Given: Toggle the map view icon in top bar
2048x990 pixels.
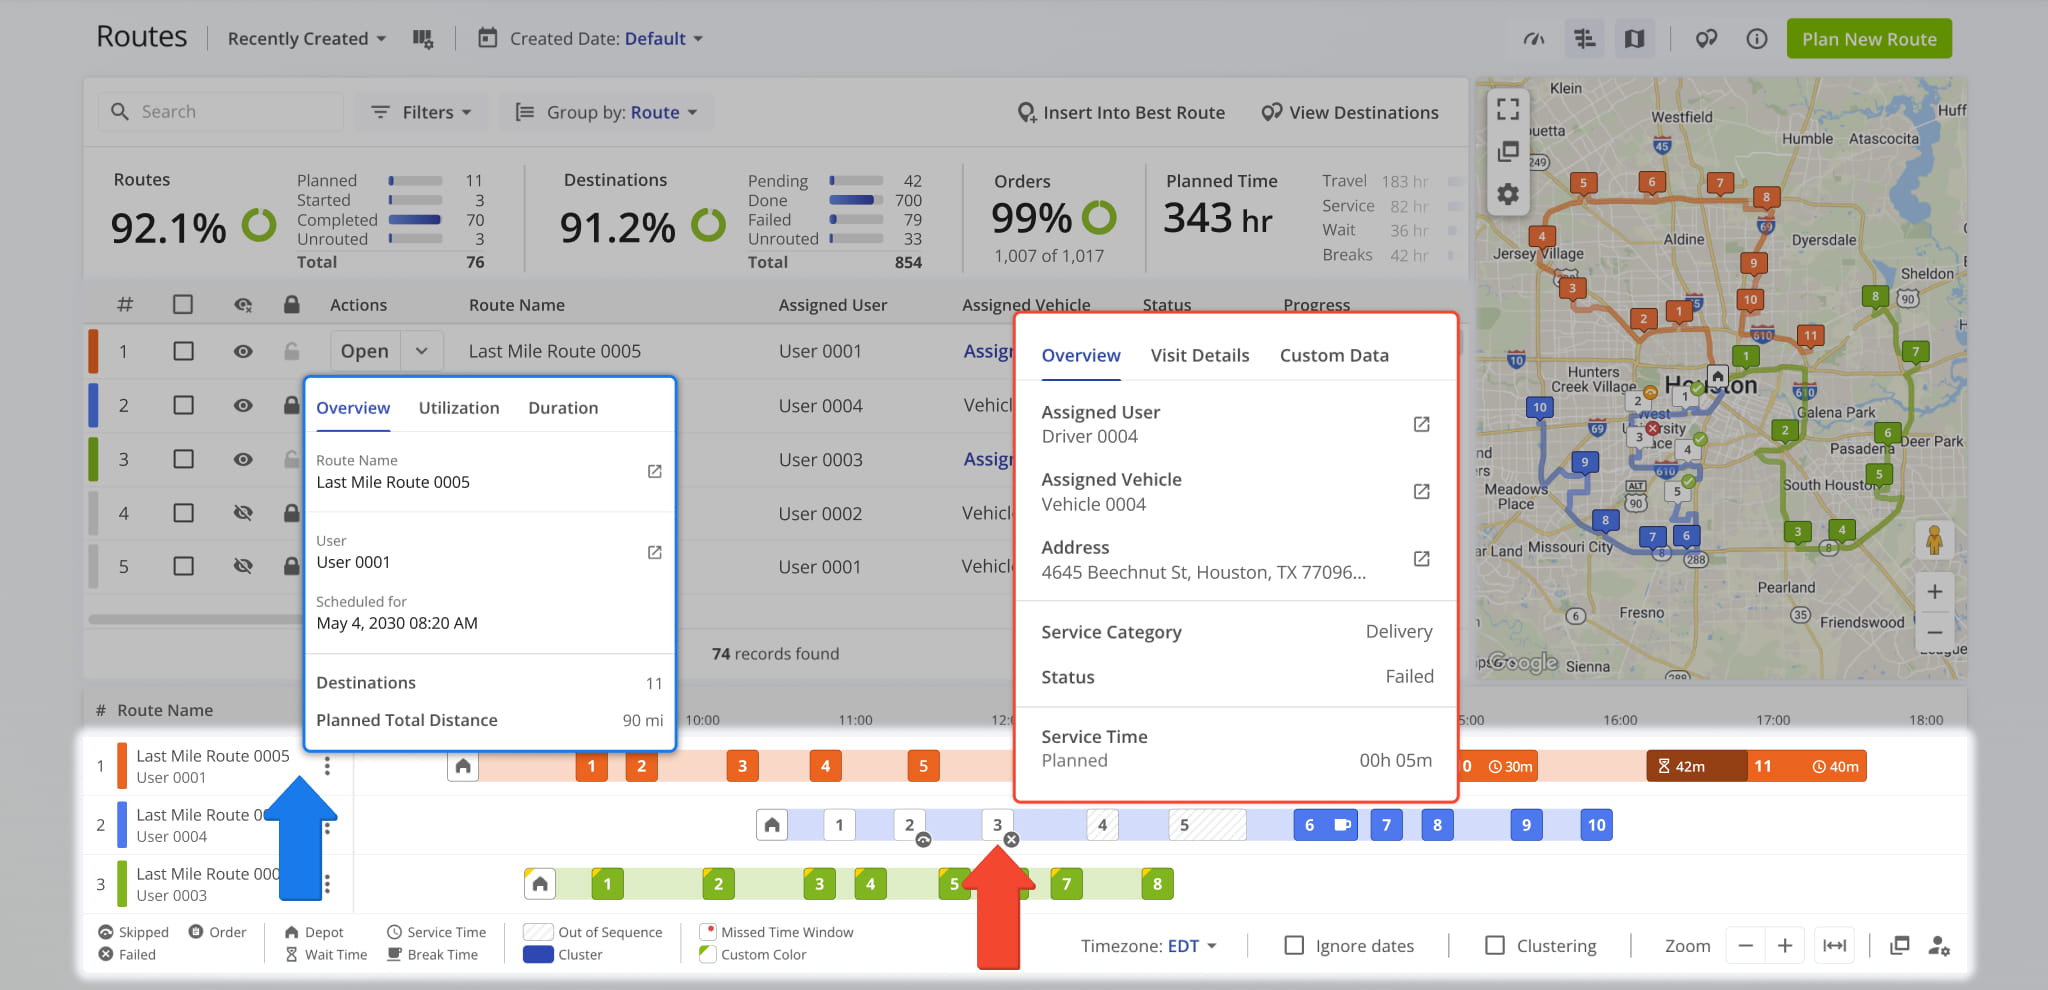Looking at the screenshot, I should point(1634,39).
